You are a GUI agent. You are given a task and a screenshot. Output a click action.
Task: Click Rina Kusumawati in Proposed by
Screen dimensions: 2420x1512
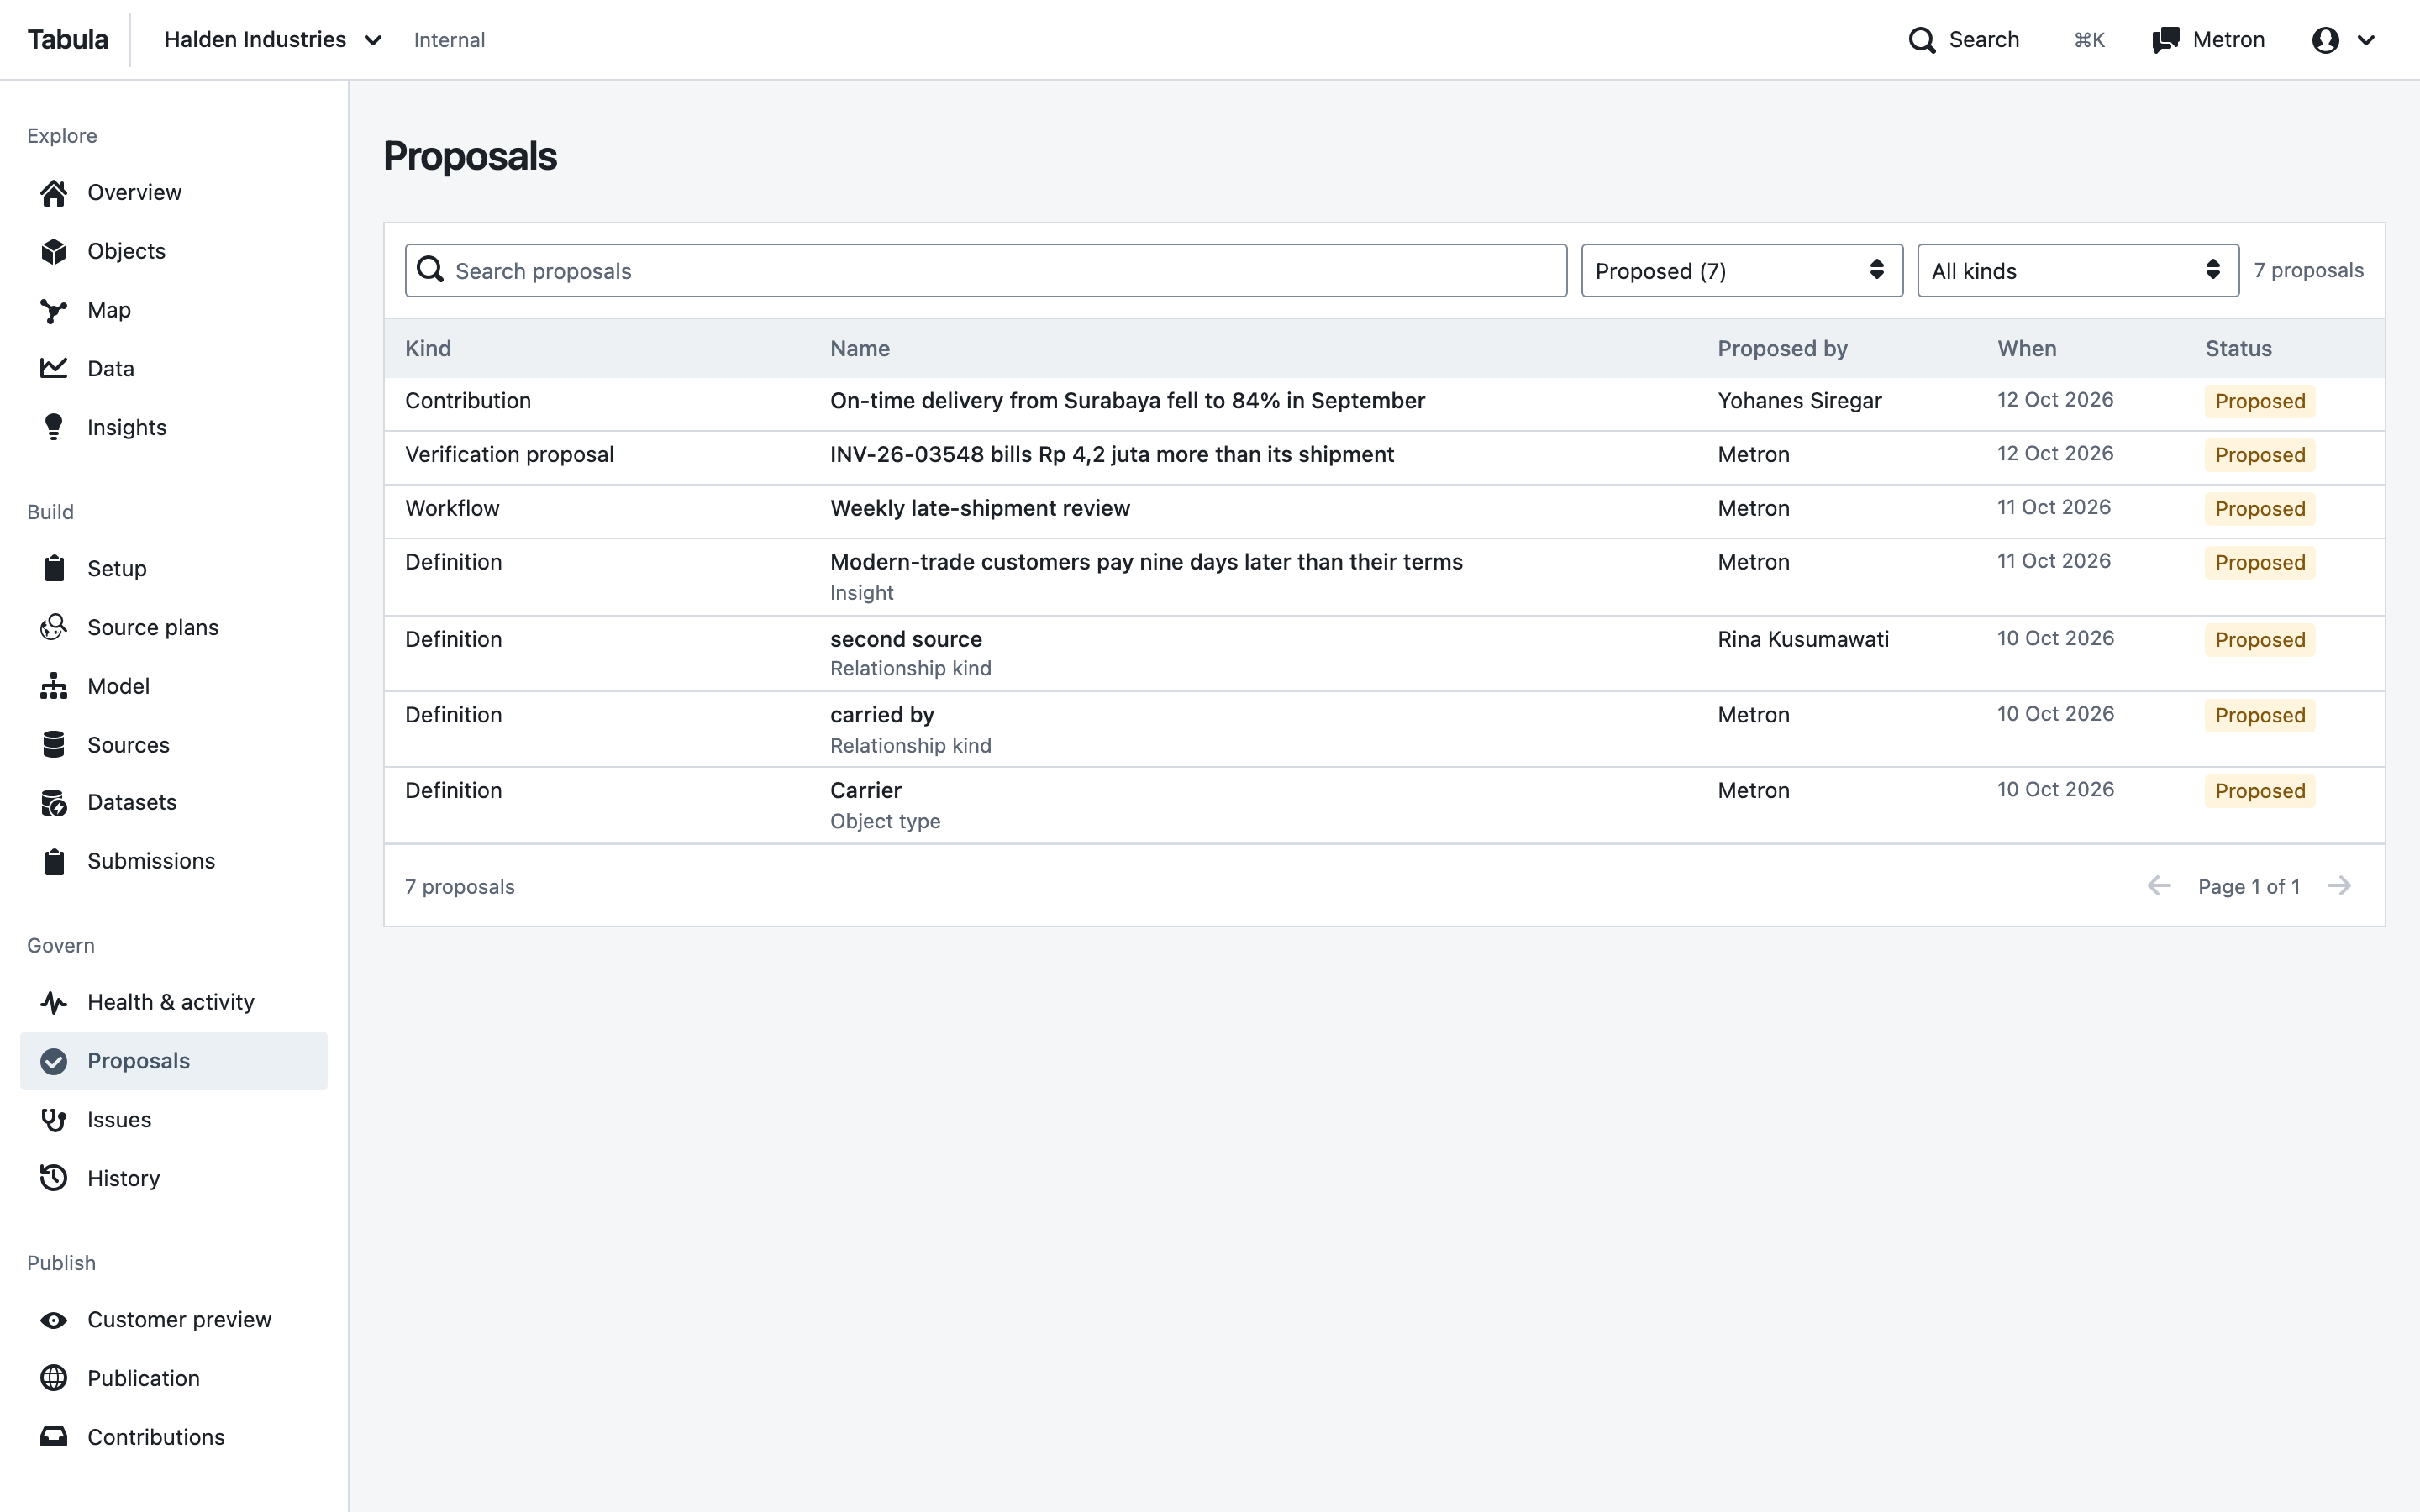pos(1803,640)
